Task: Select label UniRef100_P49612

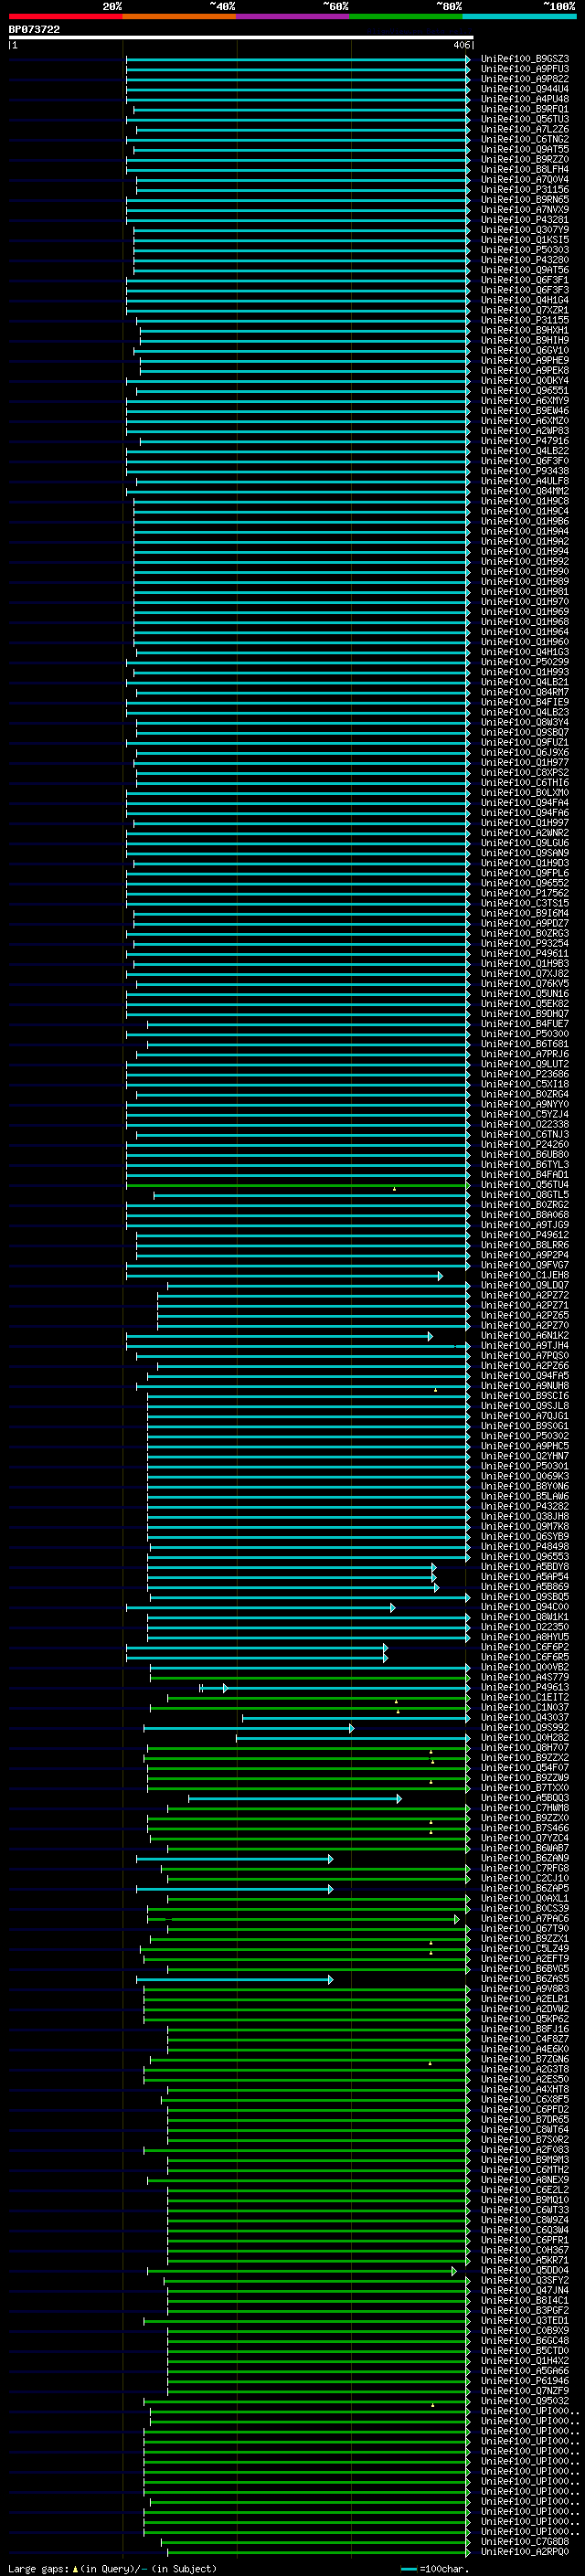Action: 525,1234
